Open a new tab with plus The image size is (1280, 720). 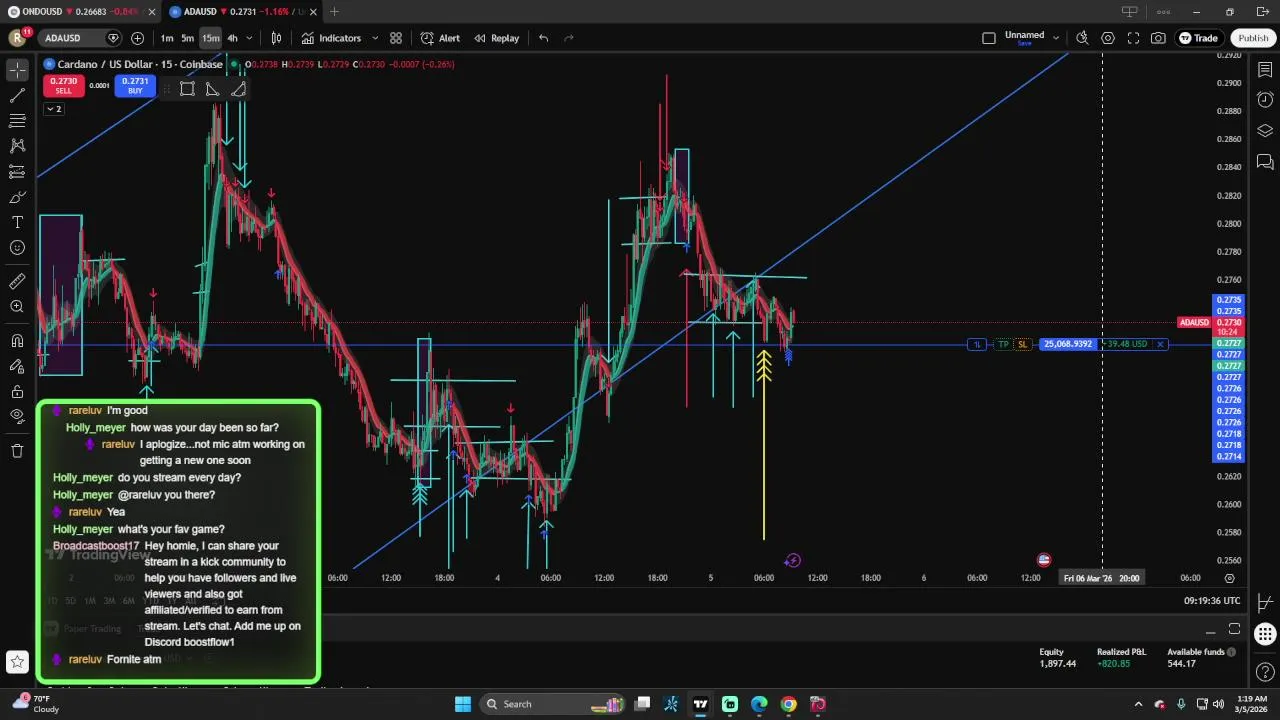[x=334, y=11]
